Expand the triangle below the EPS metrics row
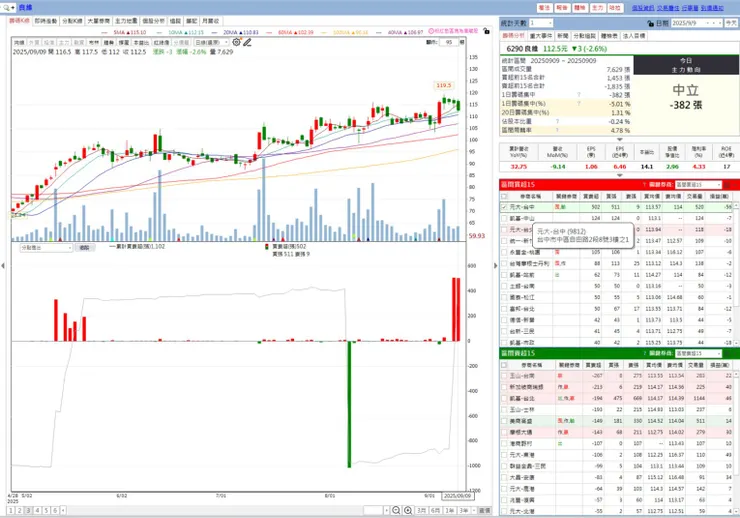 (x=620, y=175)
